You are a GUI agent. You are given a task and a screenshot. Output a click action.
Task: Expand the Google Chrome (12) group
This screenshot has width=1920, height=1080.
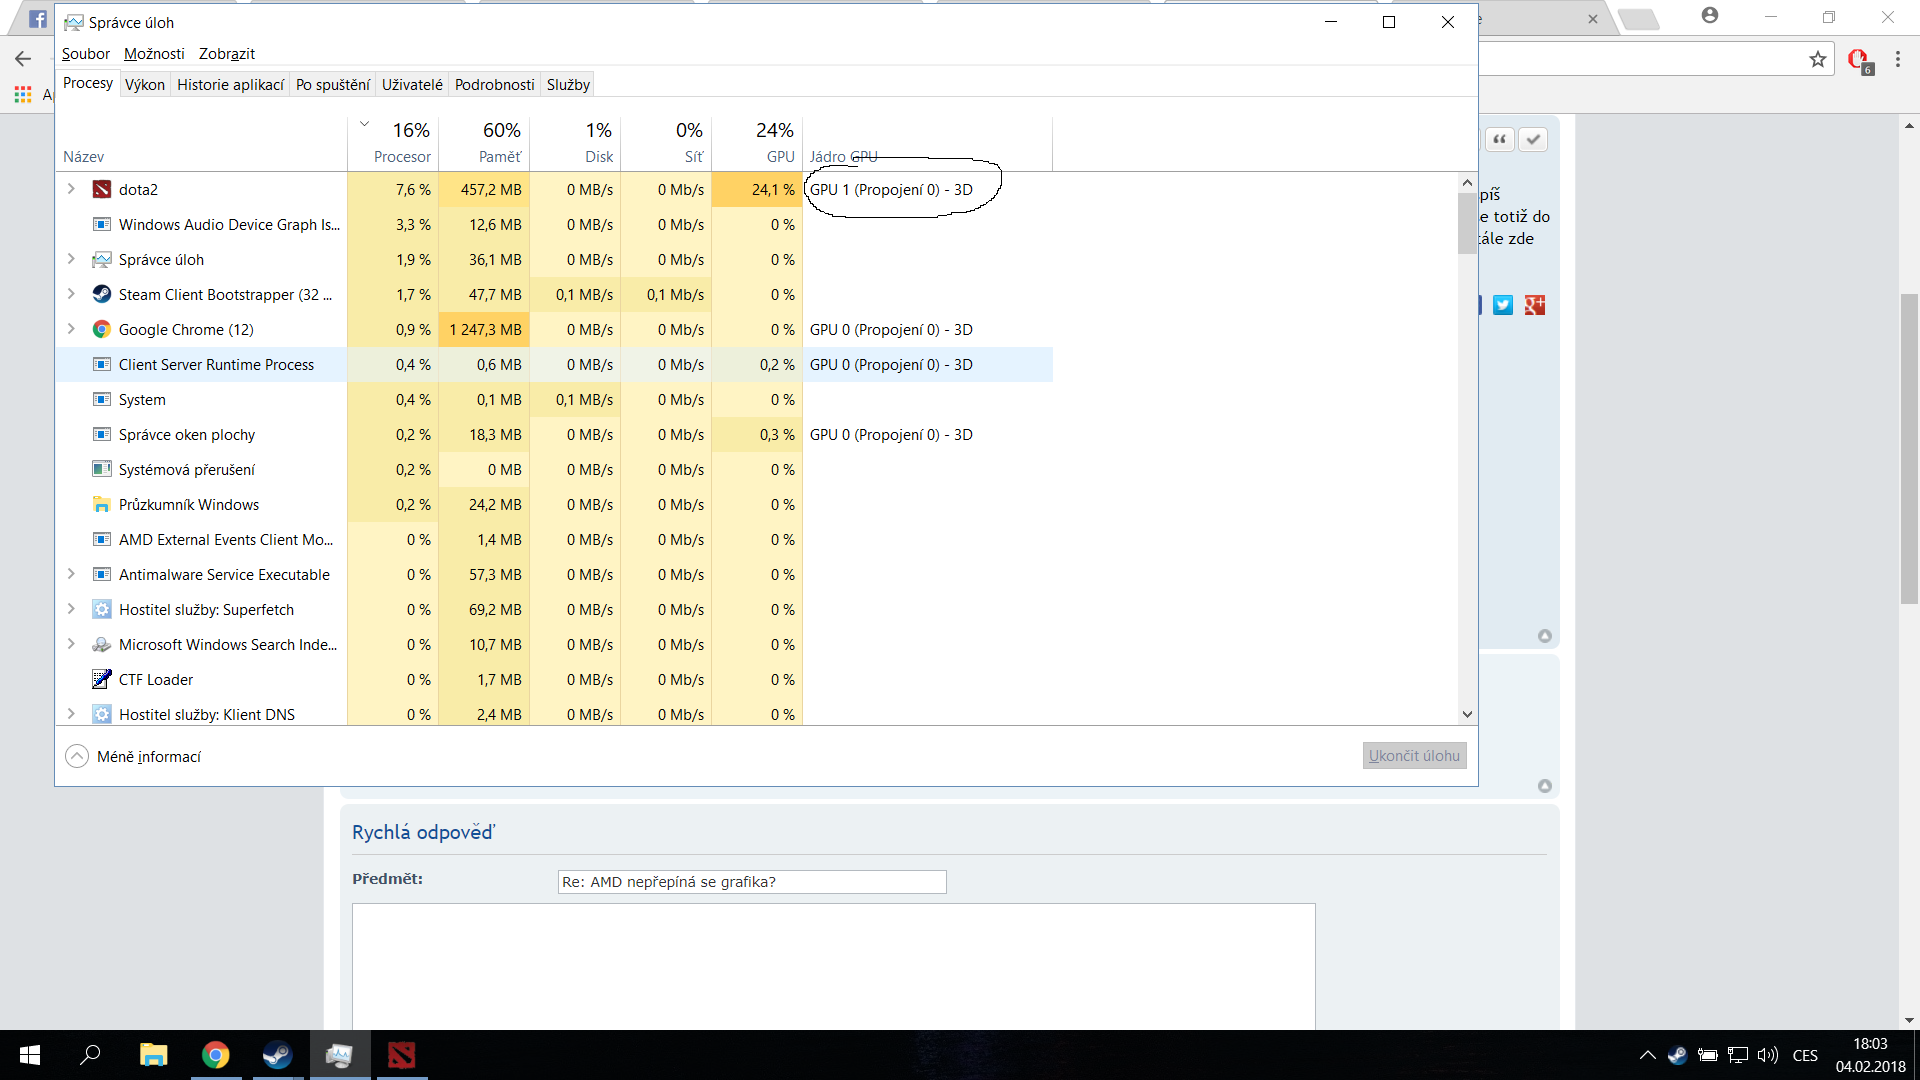click(71, 329)
